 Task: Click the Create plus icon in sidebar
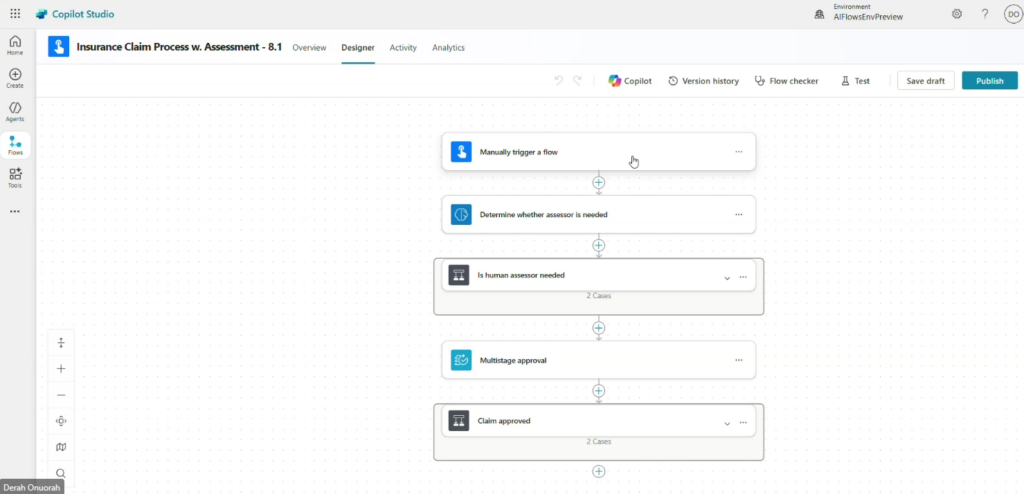click(x=15, y=77)
